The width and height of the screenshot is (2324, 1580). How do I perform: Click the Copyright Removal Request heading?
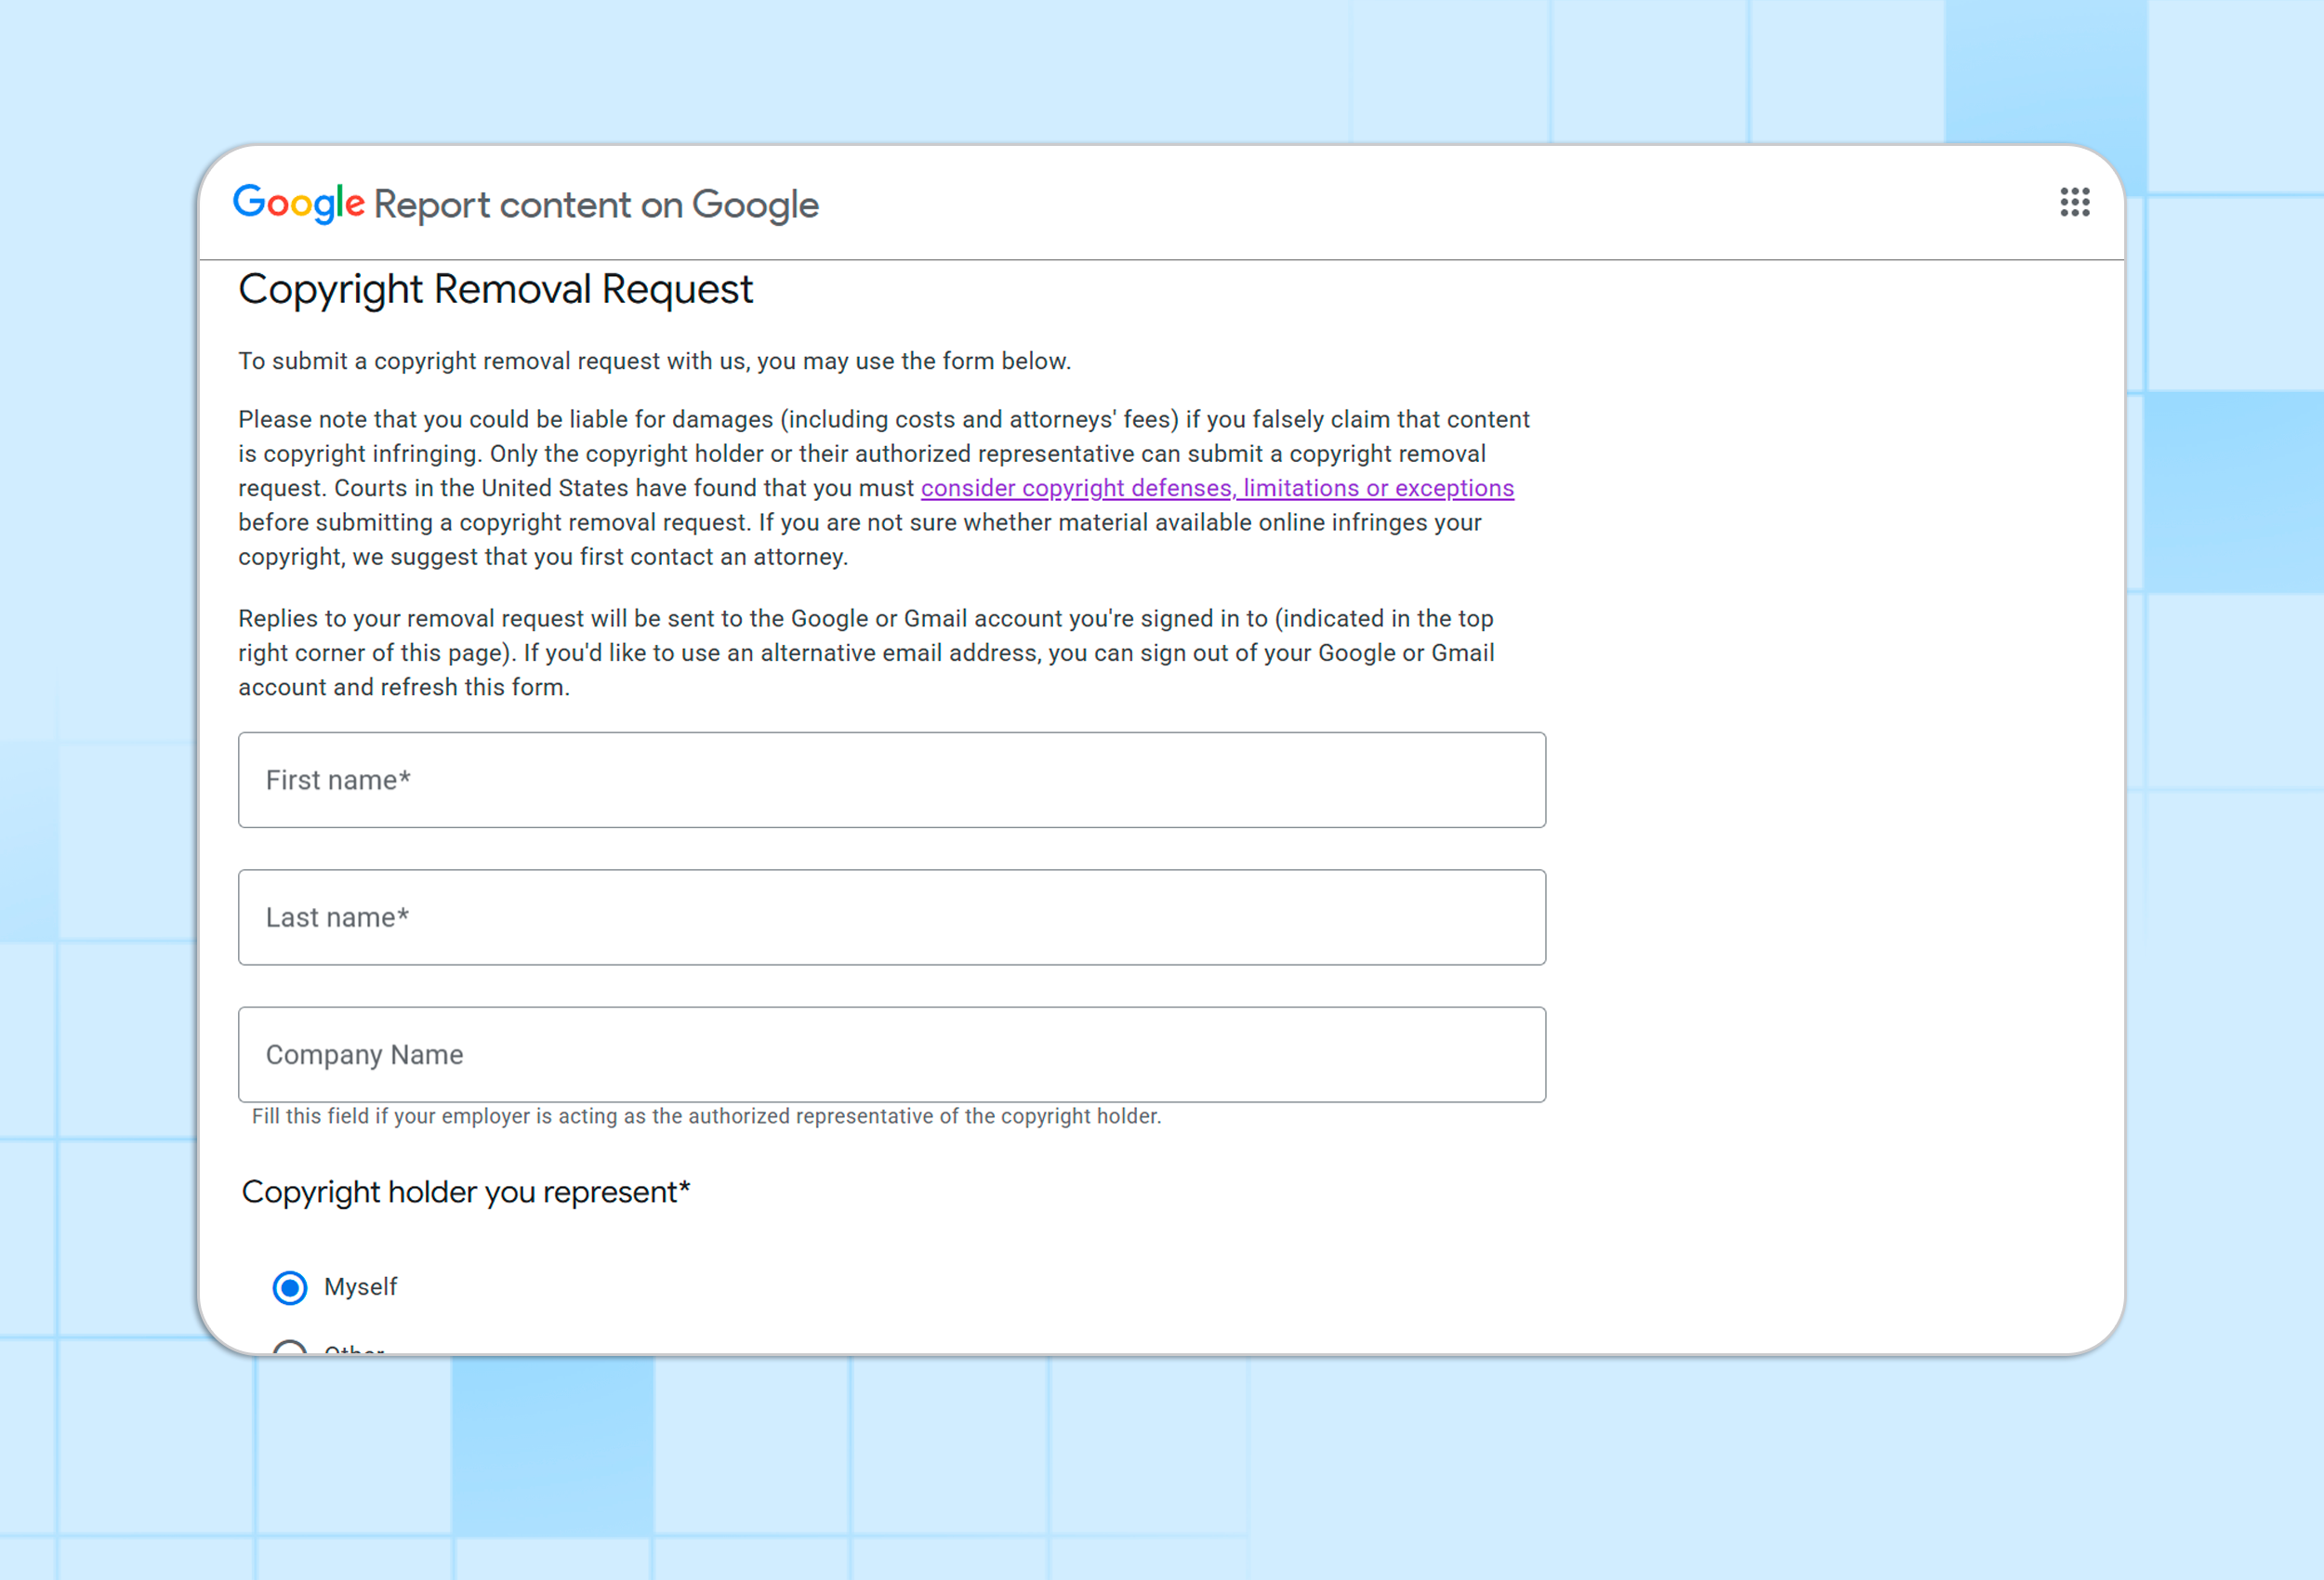(x=495, y=289)
